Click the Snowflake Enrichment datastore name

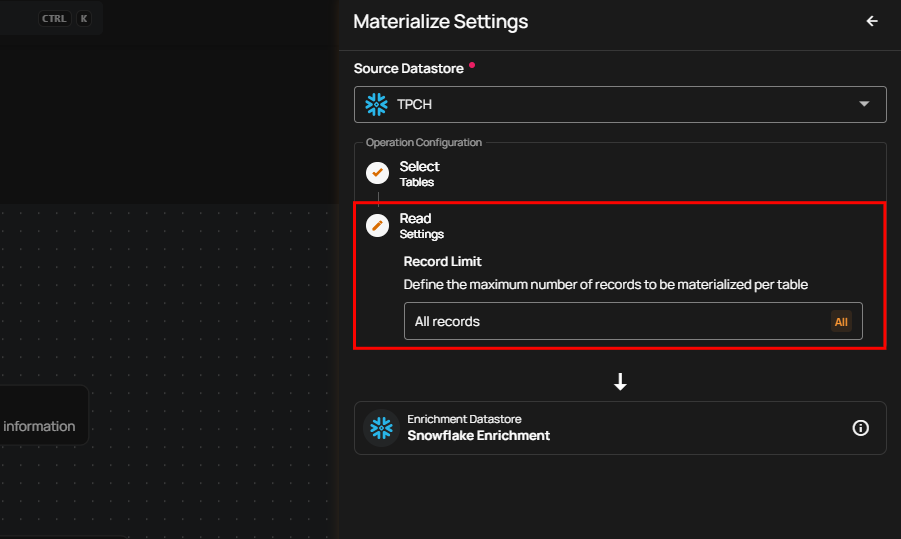(x=478, y=435)
